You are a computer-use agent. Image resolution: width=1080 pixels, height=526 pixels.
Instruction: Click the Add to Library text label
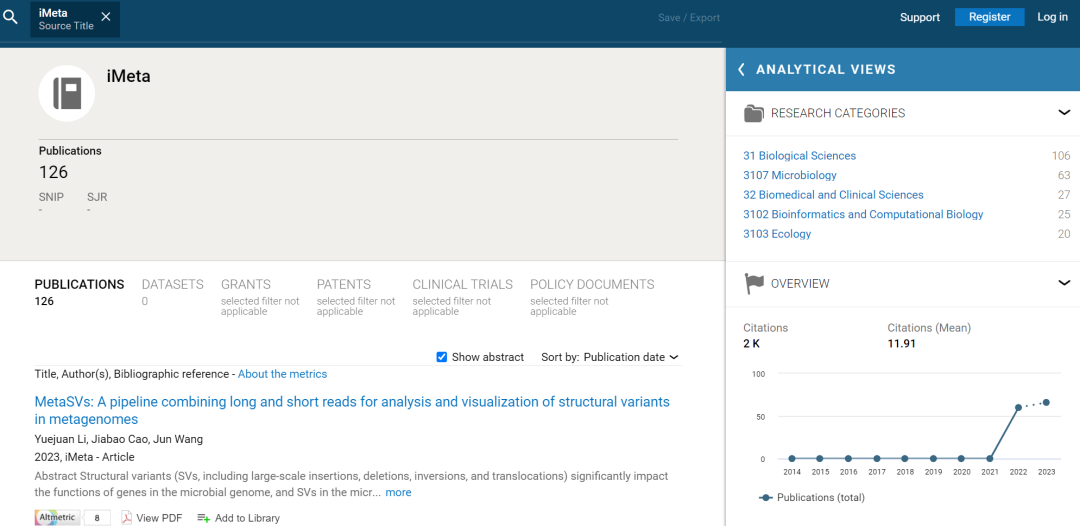pyautogui.click(x=247, y=518)
